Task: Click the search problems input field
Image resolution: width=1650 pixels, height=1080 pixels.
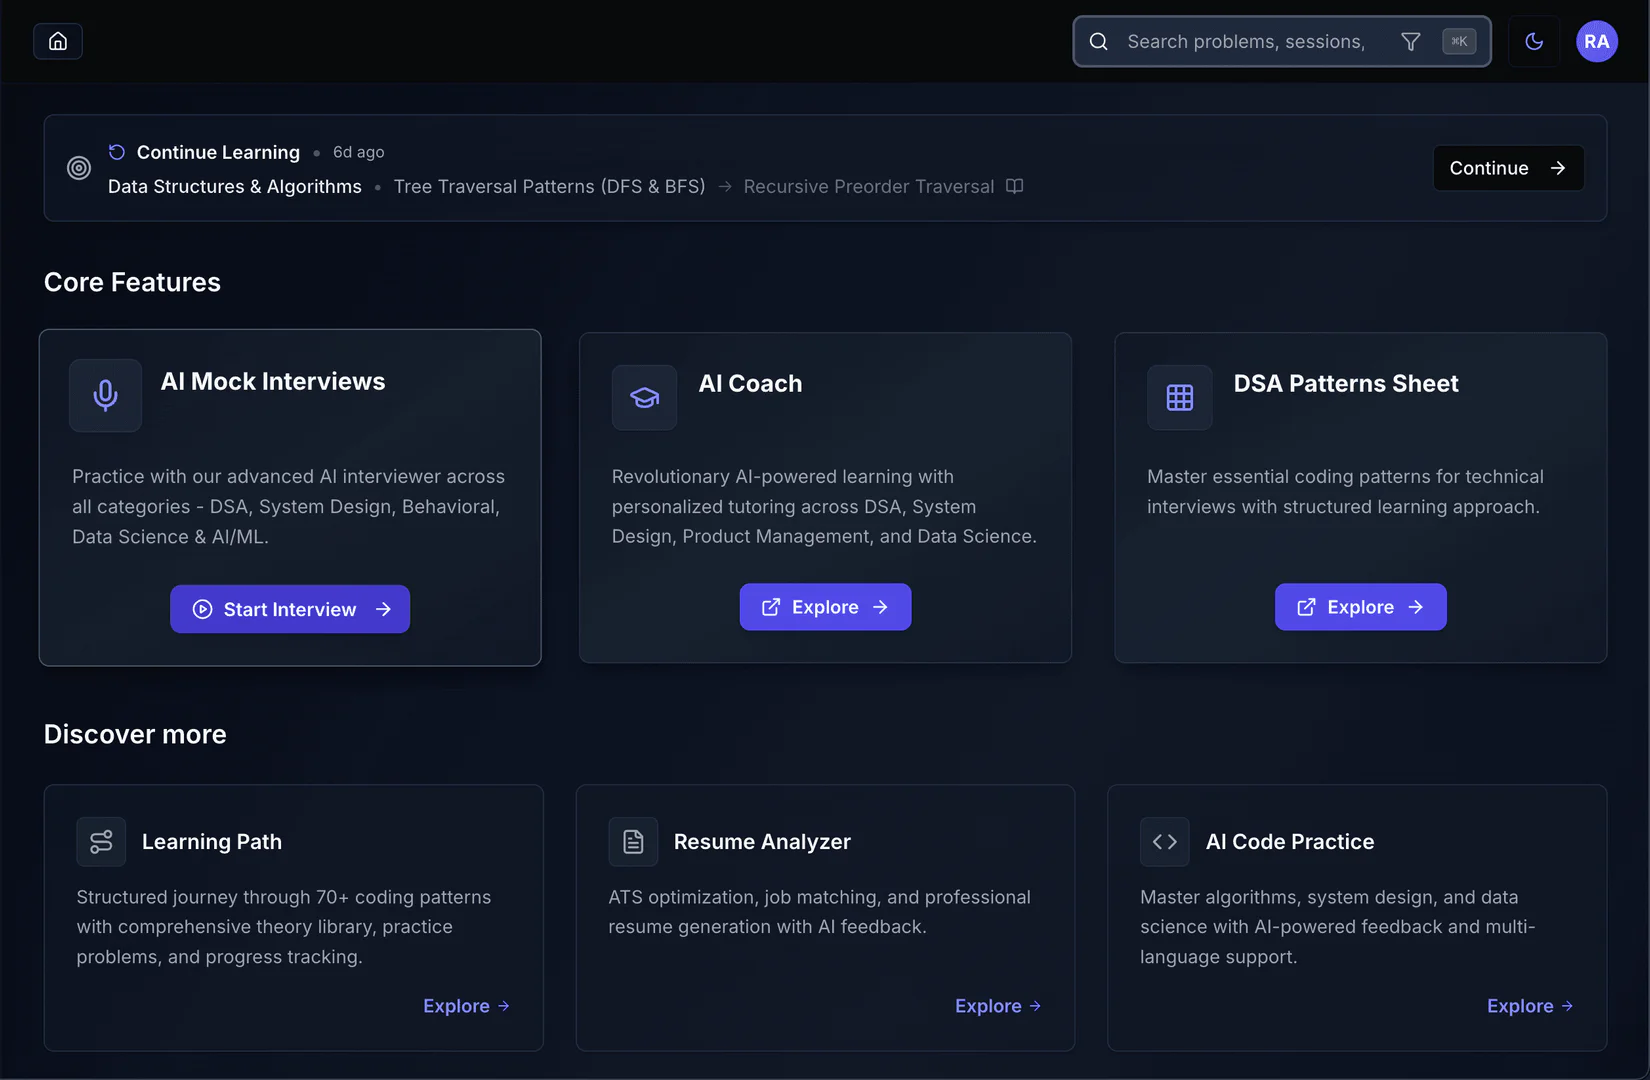Action: coord(1245,41)
